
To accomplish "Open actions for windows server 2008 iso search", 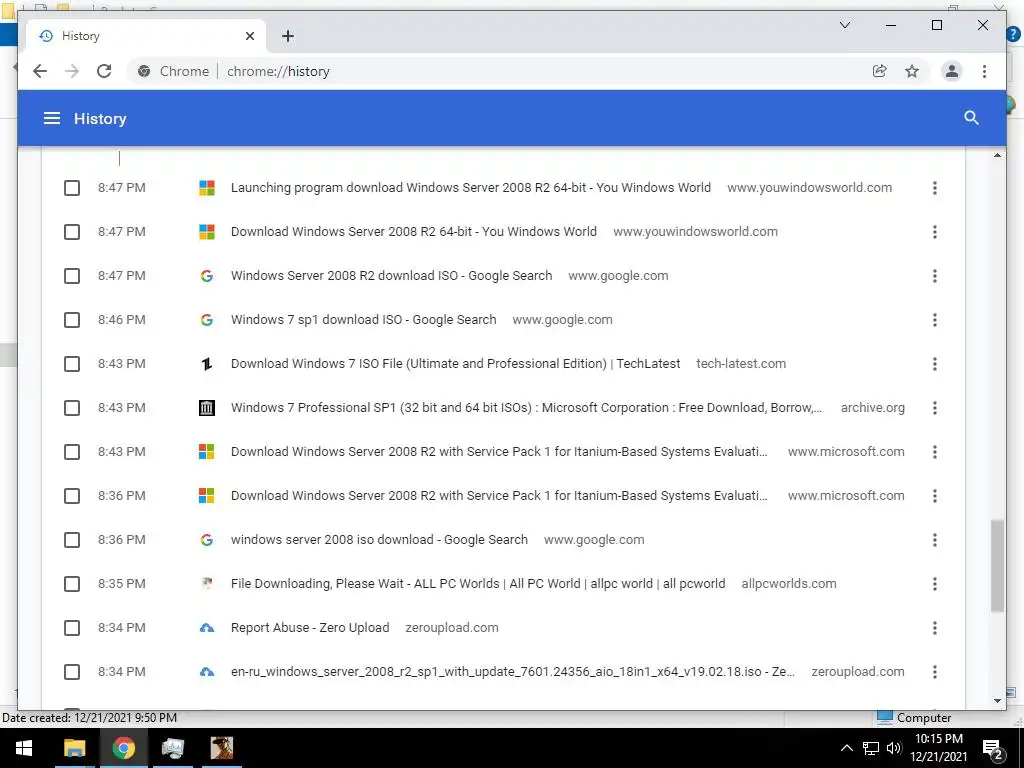I will (x=935, y=540).
